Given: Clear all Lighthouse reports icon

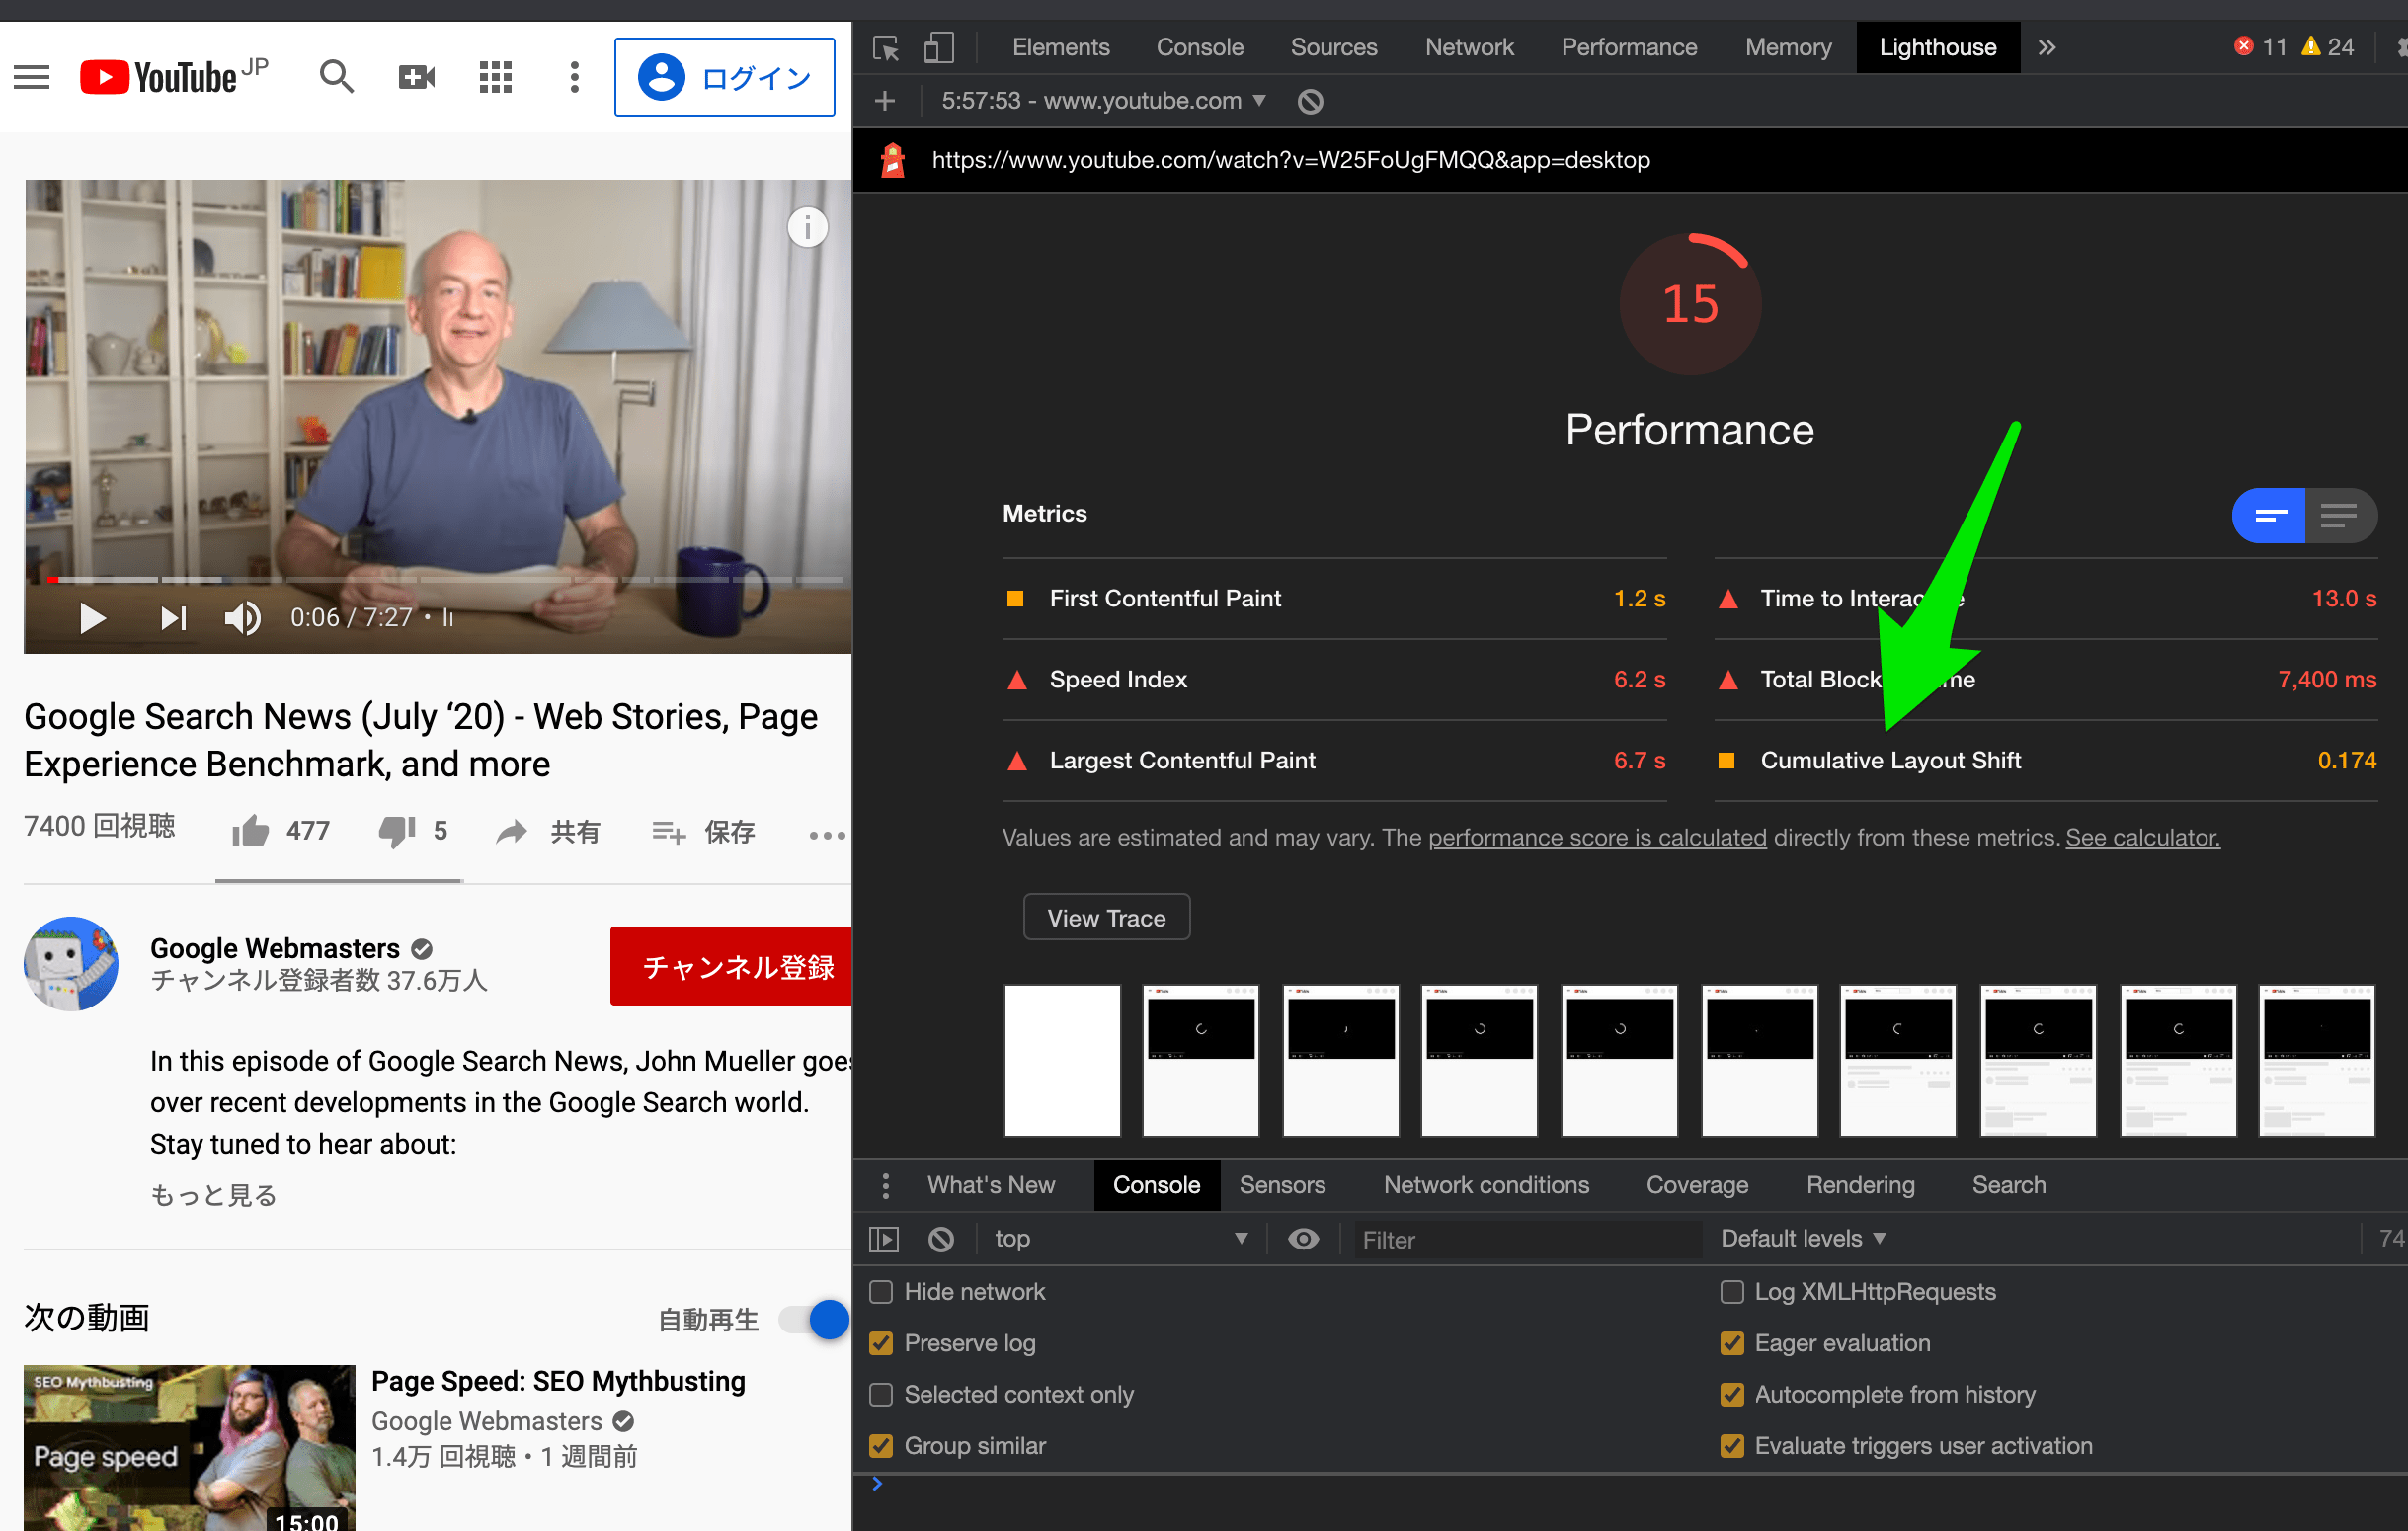Looking at the screenshot, I should point(1310,101).
